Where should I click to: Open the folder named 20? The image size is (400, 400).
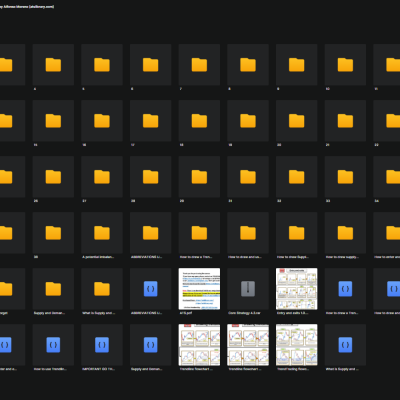pyautogui.click(x=297, y=121)
